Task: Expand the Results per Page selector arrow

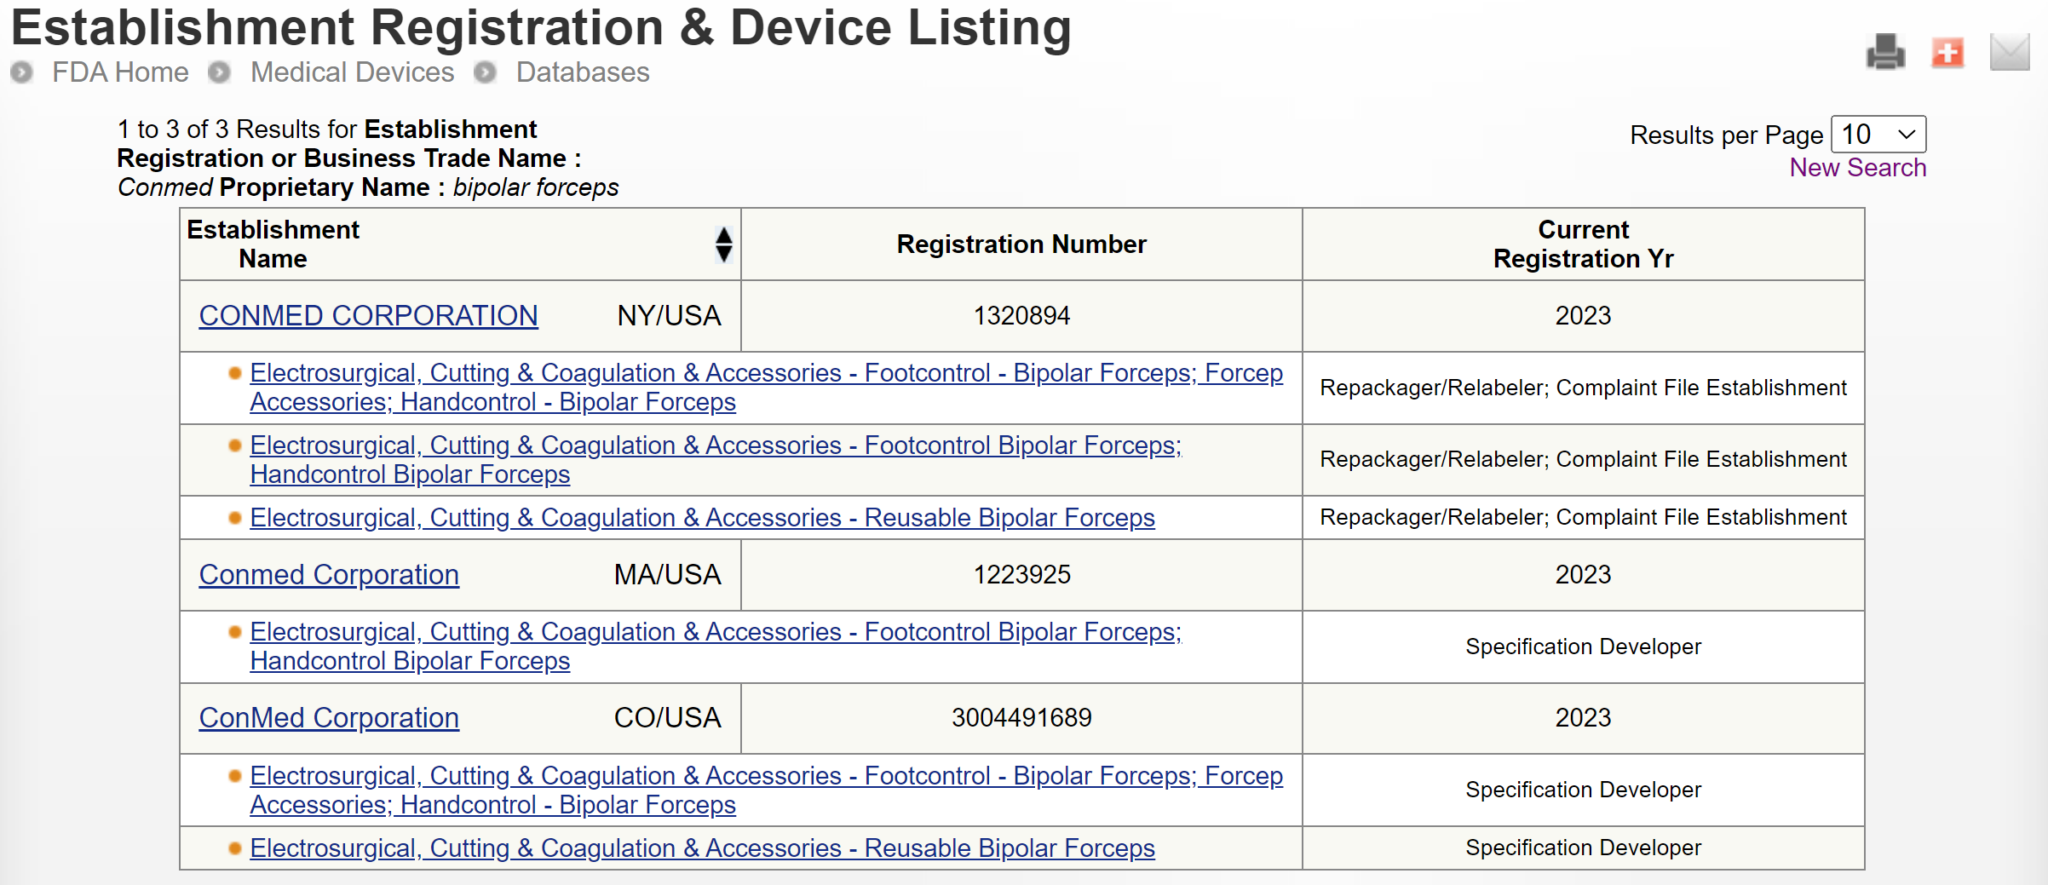Action: [x=1905, y=134]
